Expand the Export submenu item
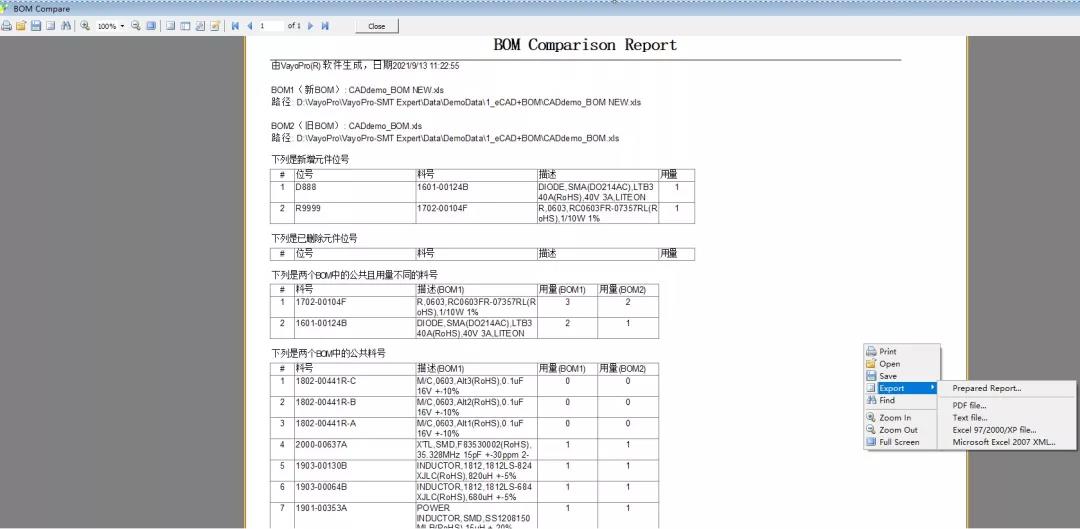Image resolution: width=1080 pixels, height=529 pixels. click(901, 388)
